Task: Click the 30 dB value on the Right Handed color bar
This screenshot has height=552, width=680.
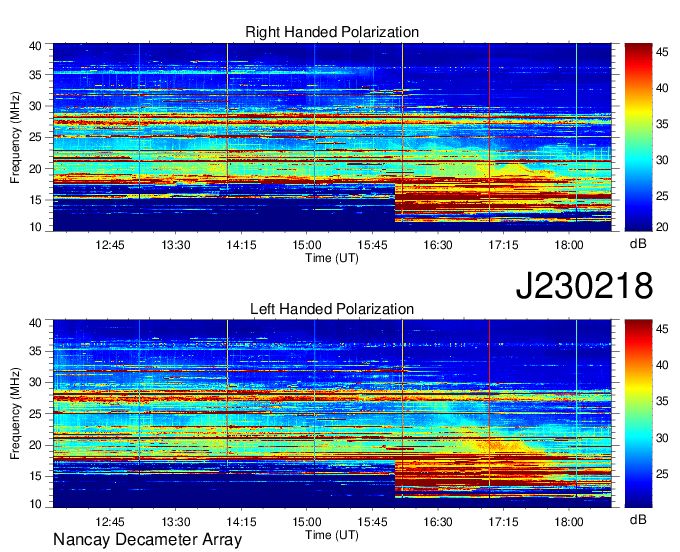Action: [x=662, y=160]
